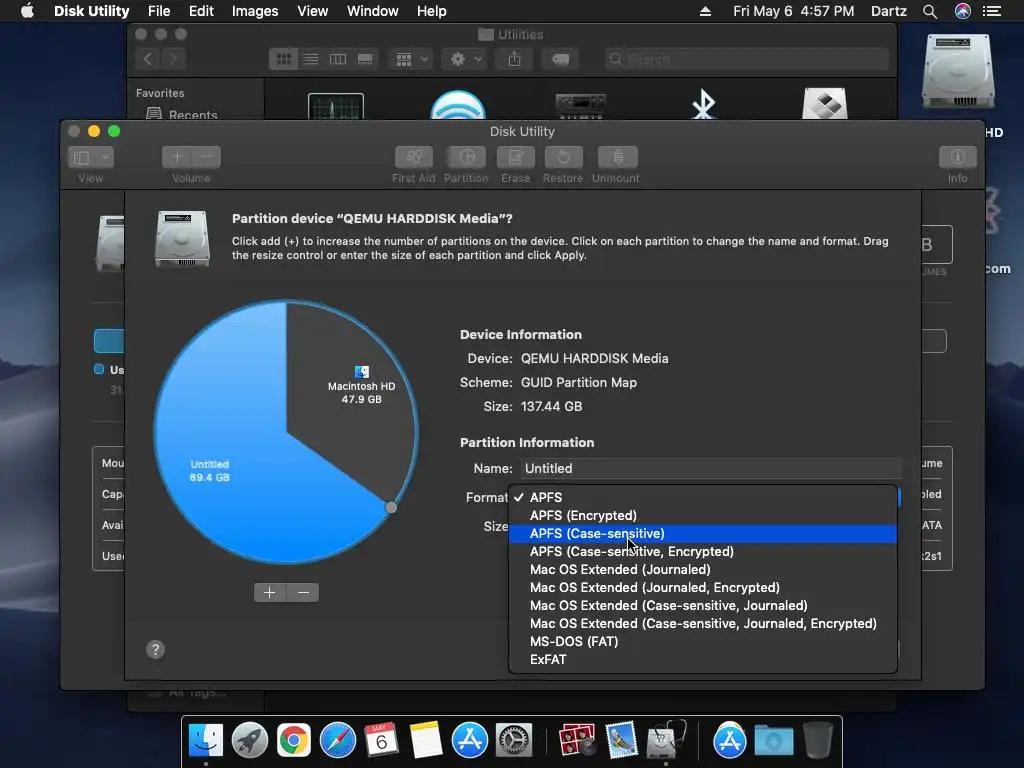Click the add Volume plus icon in toolbar

(177, 157)
